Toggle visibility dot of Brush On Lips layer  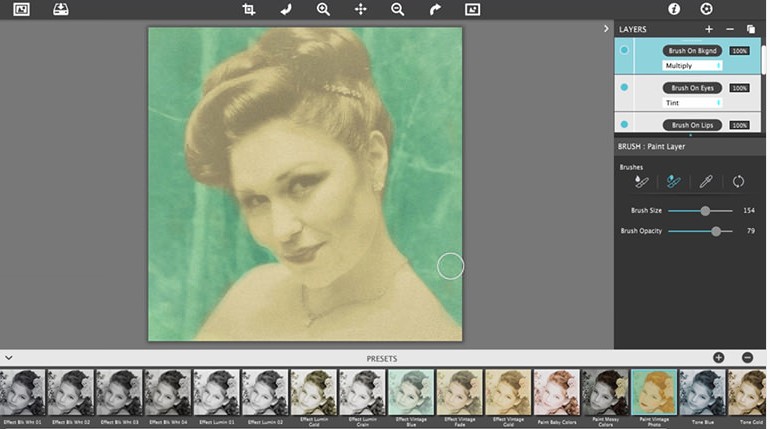coord(625,124)
